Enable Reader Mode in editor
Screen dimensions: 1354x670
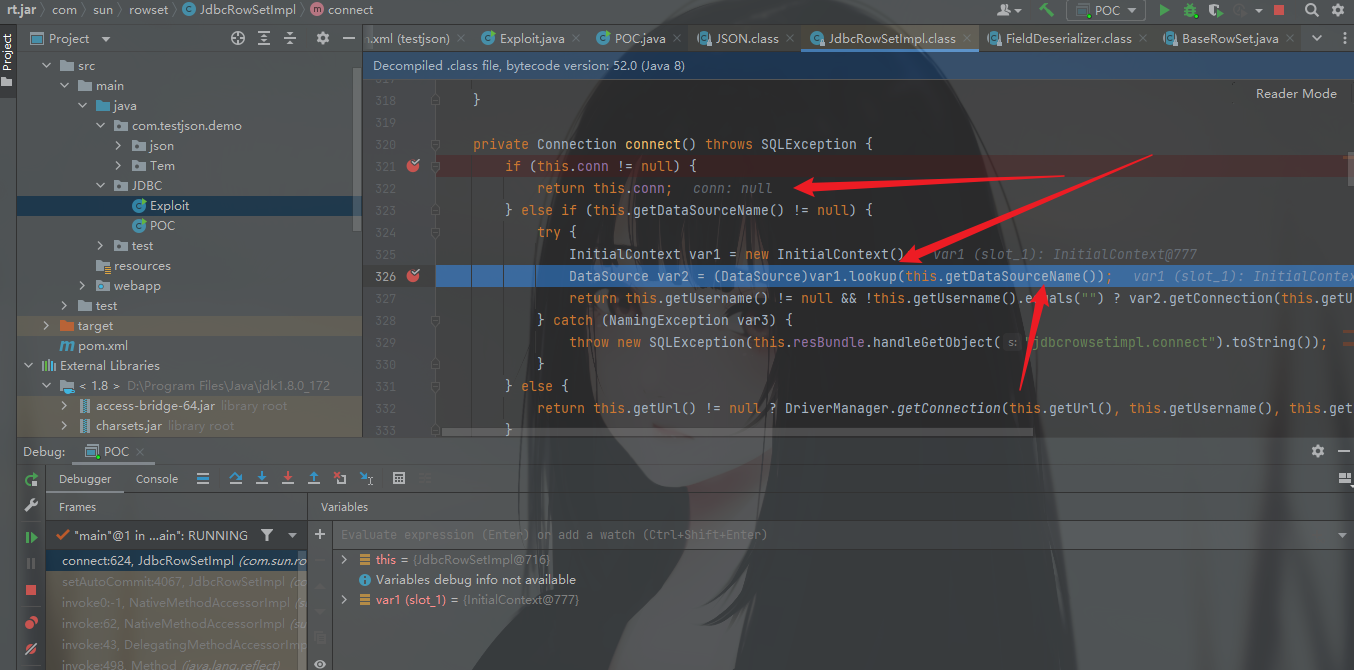click(1296, 93)
